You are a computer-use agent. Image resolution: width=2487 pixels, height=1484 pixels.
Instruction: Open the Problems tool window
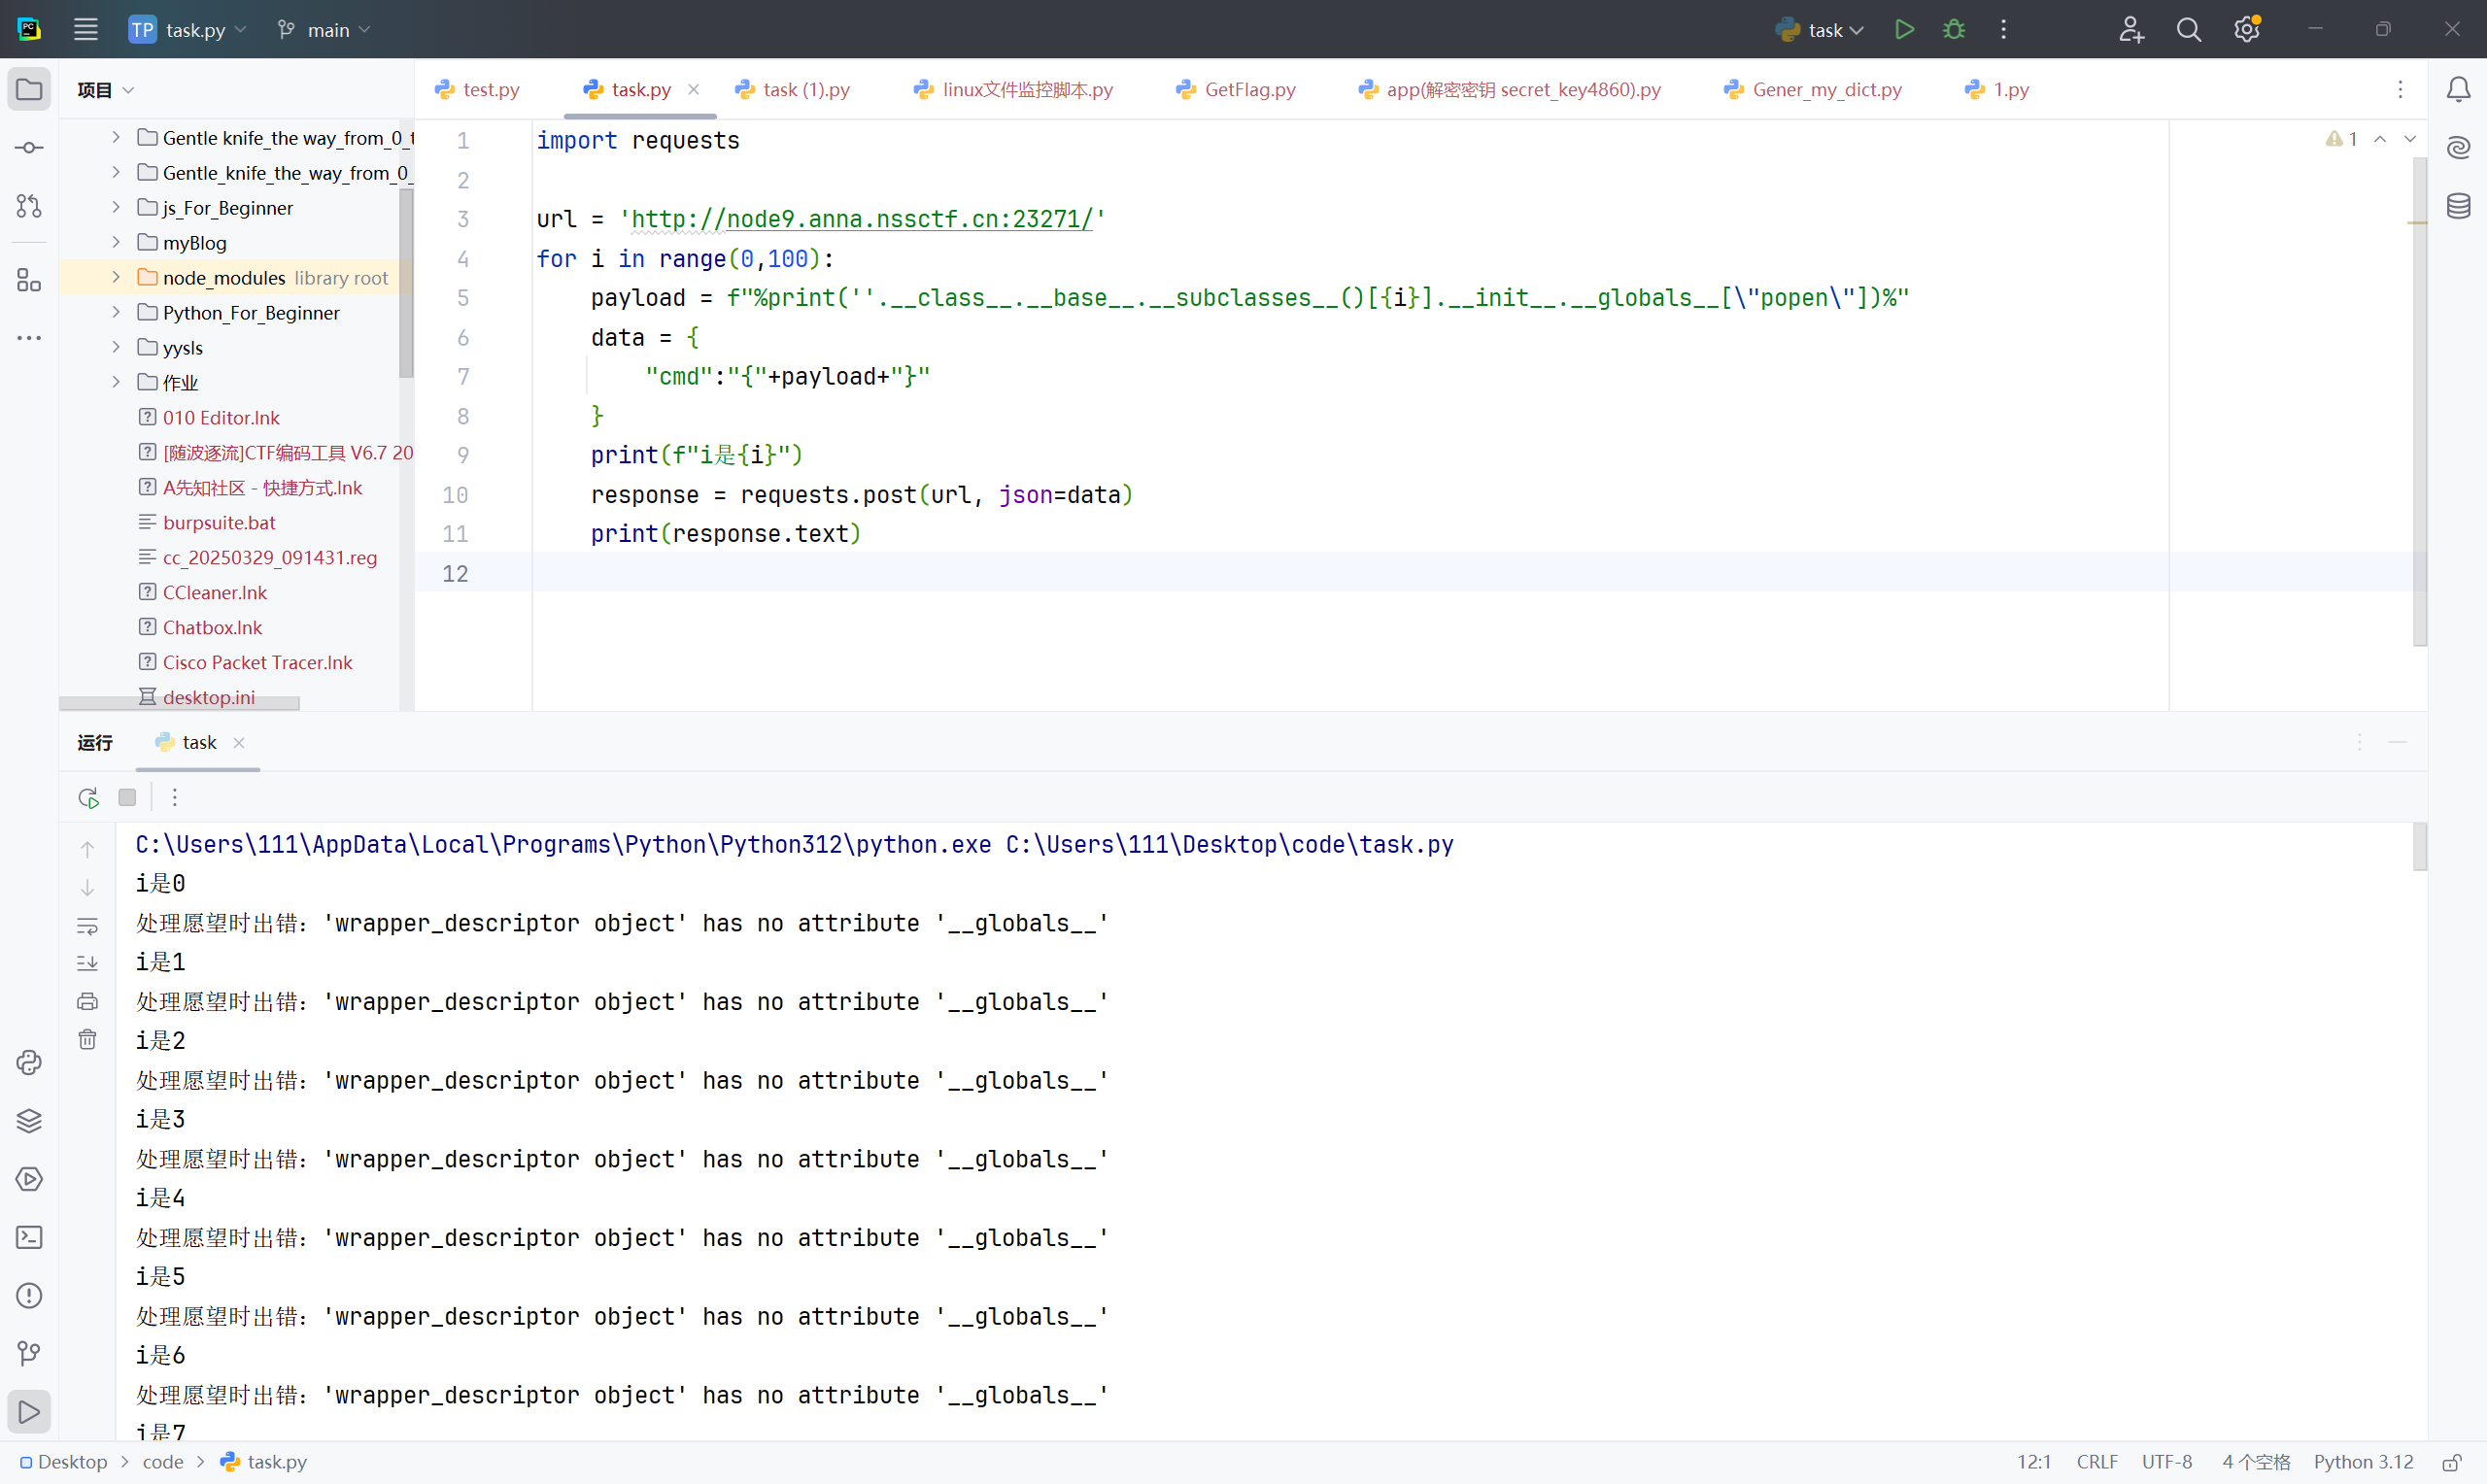click(29, 1295)
